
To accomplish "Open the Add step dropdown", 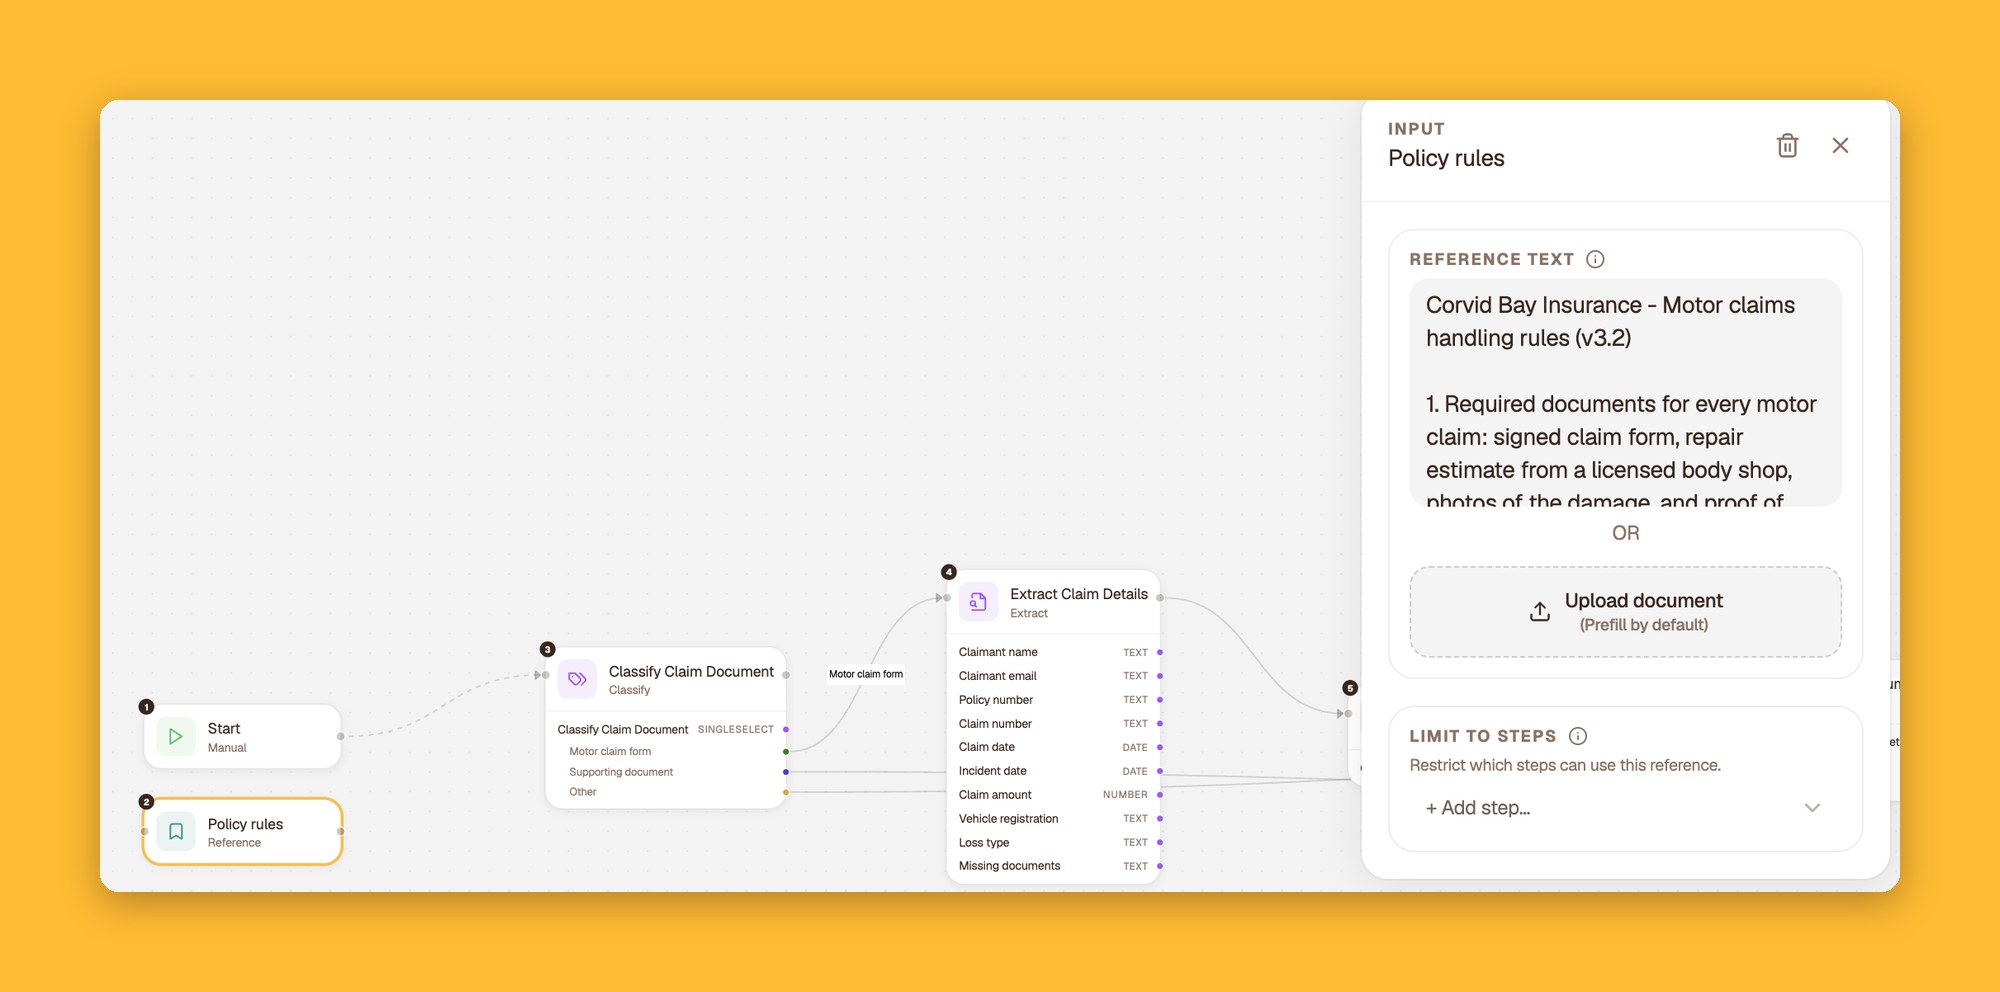I will 1625,808.
